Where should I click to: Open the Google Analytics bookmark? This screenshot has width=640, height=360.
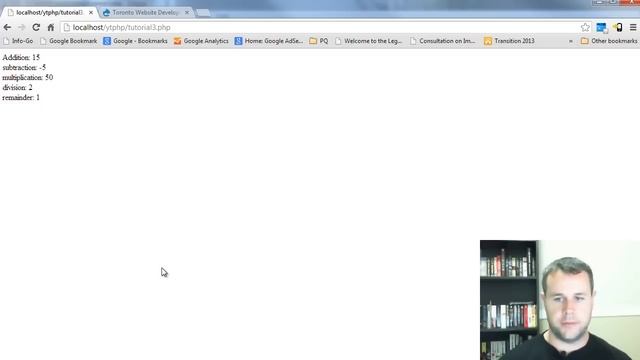click(x=201, y=41)
